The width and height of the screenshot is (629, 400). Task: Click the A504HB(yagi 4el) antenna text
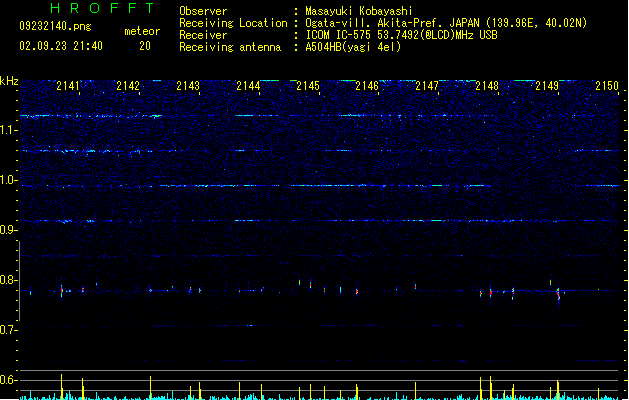pos(353,47)
